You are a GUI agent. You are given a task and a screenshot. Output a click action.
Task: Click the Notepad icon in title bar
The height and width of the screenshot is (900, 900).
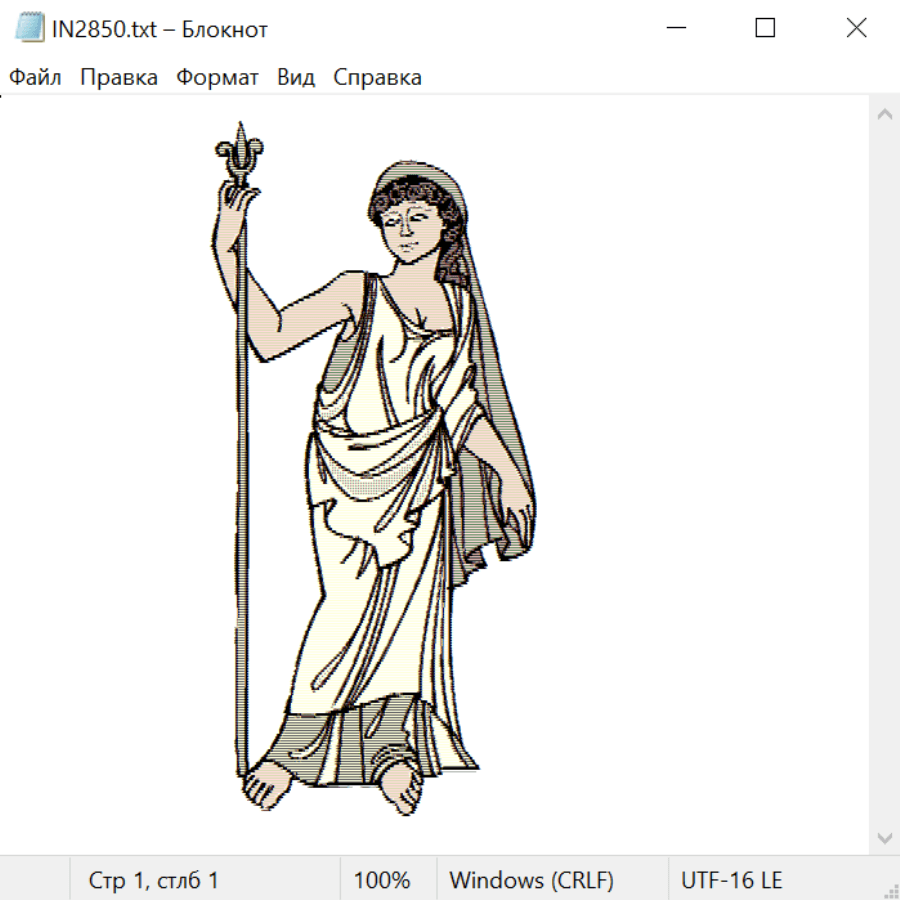pyautogui.click(x=28, y=29)
